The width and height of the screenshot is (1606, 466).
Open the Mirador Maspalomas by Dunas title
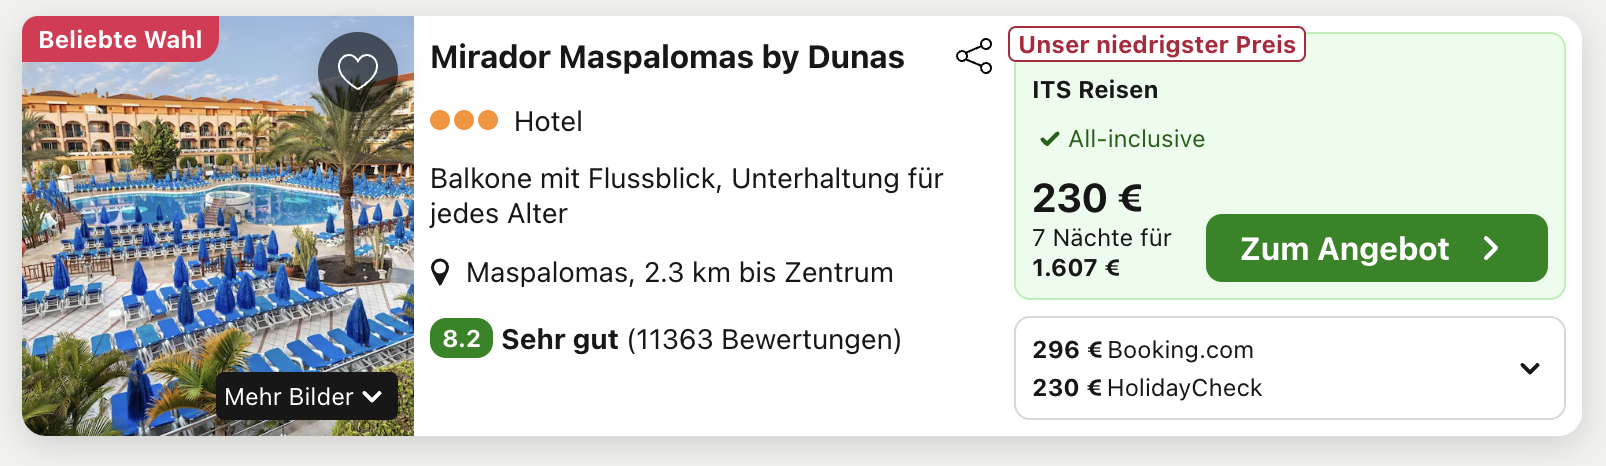(x=667, y=57)
